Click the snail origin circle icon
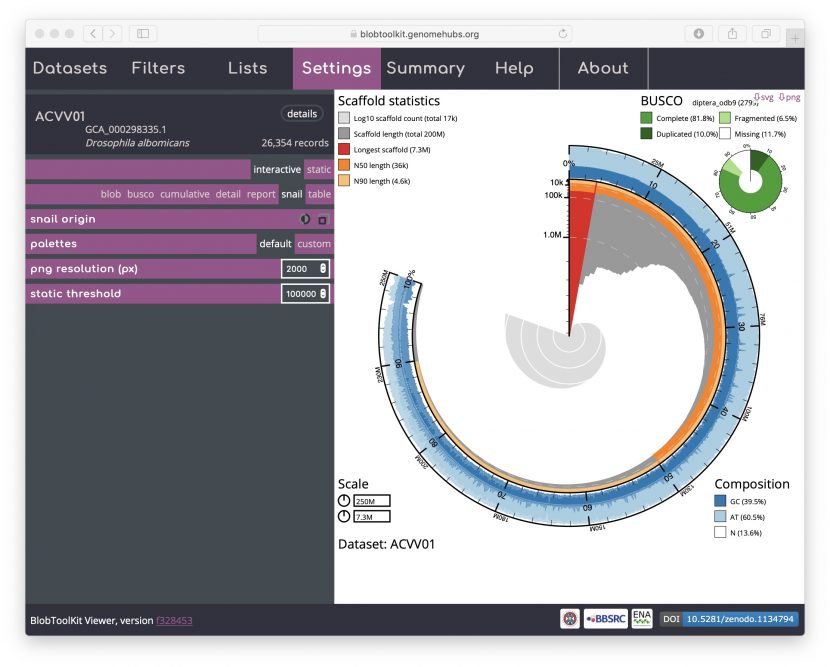Image resolution: width=830 pixels, height=667 pixels. 304,219
